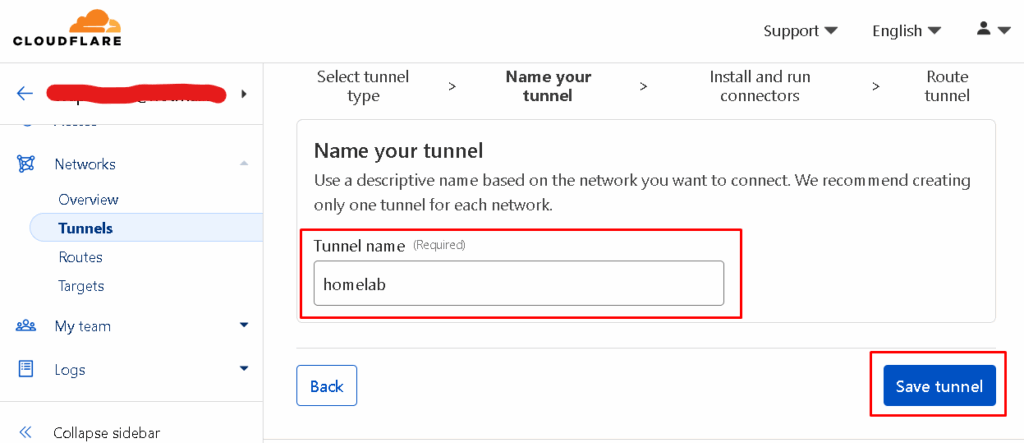Viewport: 1024px width, 443px height.
Task: Expand the account selector arrow
Action: (x=244, y=93)
